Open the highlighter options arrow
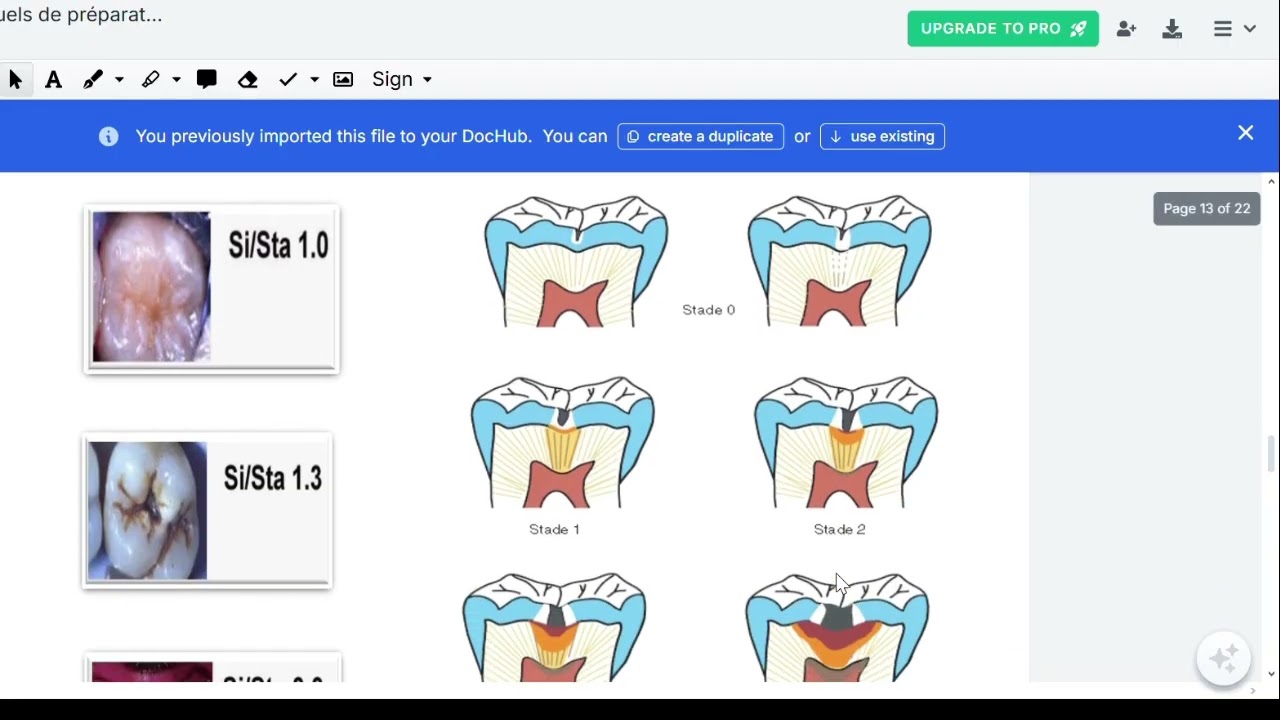1280x720 pixels. [176, 80]
